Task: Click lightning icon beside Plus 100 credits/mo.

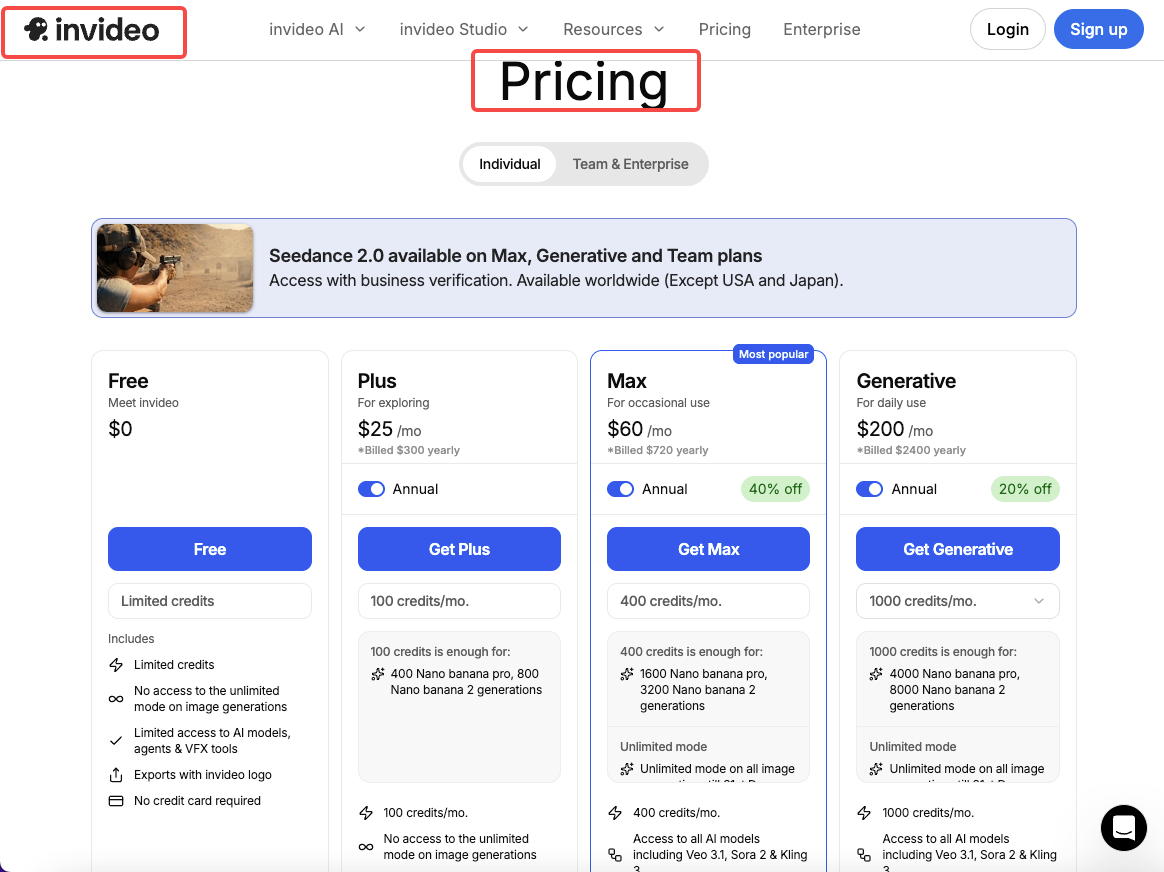Action: (x=366, y=813)
